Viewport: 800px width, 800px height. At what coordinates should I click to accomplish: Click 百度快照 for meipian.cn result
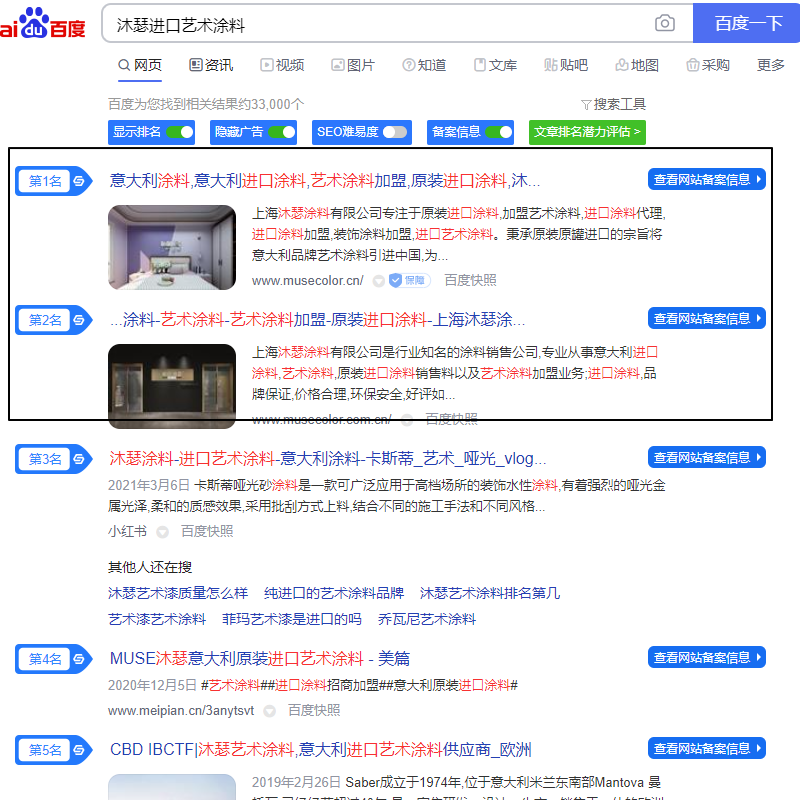click(x=314, y=710)
